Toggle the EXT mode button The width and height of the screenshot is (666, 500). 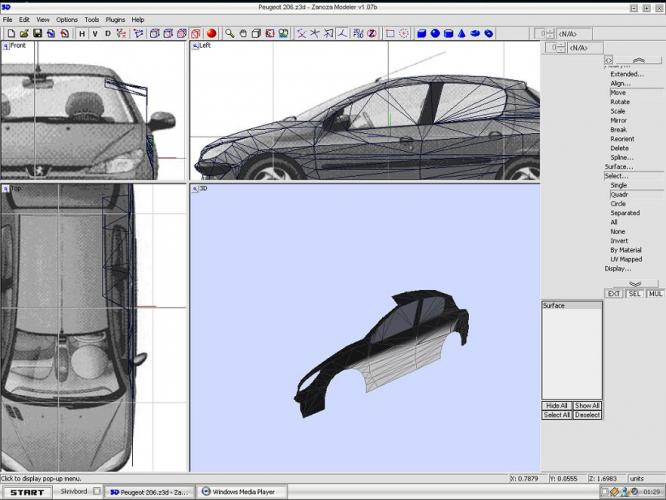[x=615, y=294]
